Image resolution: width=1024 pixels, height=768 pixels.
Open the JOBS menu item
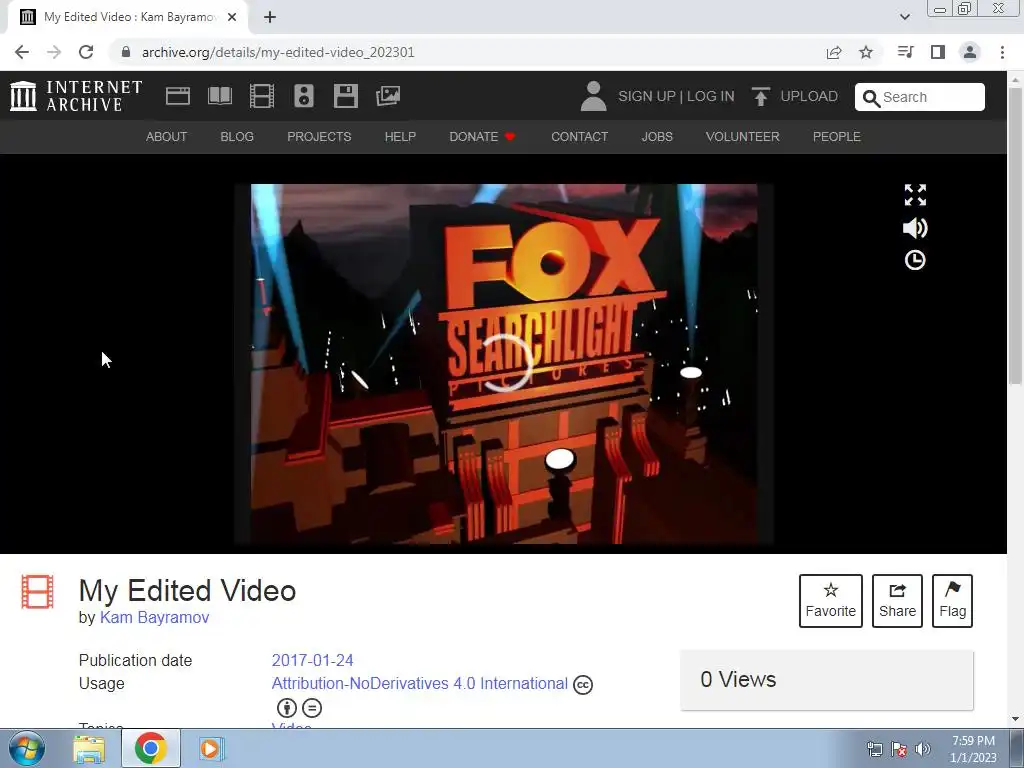point(657,136)
